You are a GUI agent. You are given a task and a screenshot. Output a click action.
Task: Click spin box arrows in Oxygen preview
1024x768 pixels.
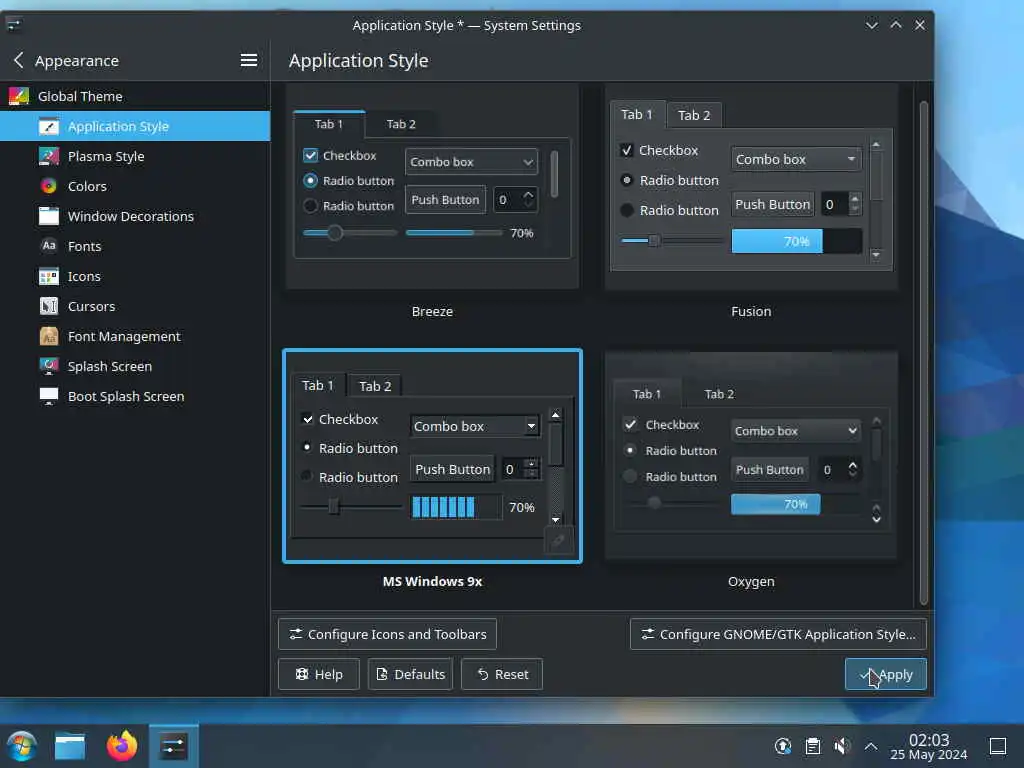coord(852,469)
